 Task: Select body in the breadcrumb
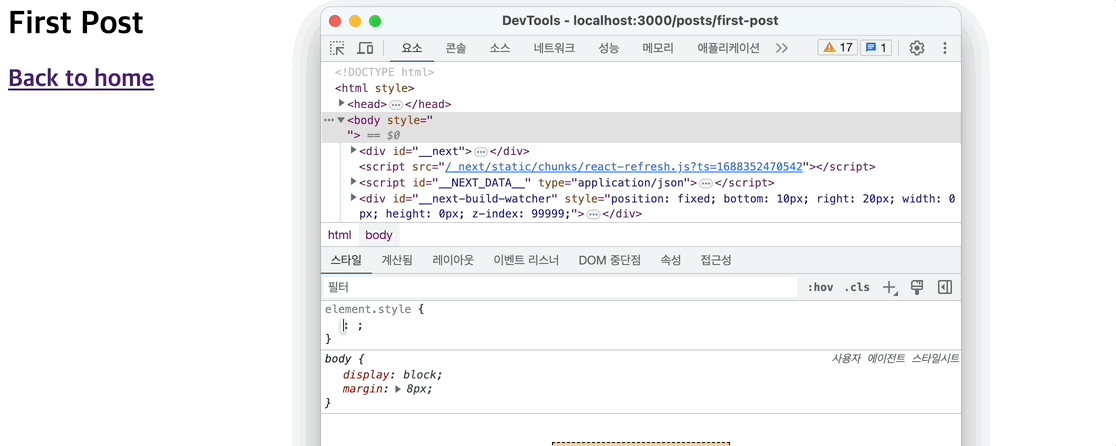379,235
